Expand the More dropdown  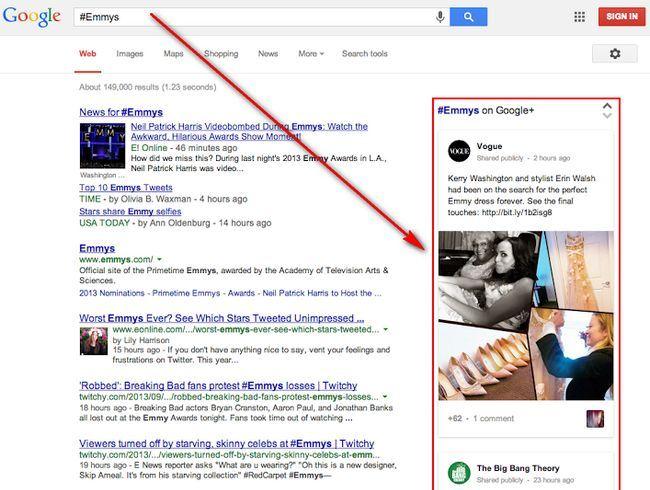pos(311,53)
